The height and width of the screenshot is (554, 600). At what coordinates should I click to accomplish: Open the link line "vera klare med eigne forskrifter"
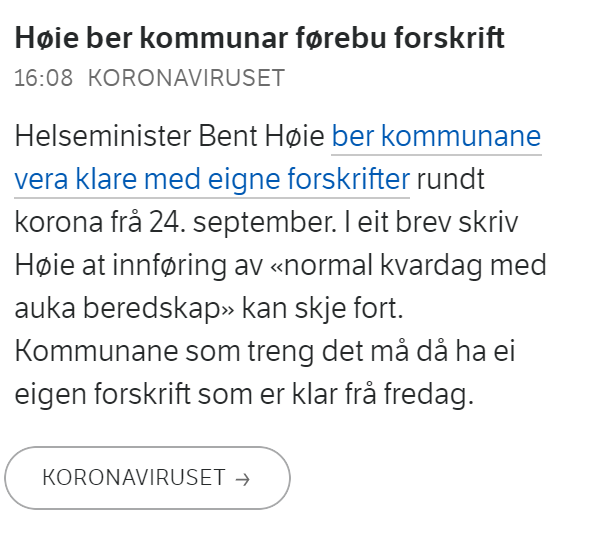point(212,179)
